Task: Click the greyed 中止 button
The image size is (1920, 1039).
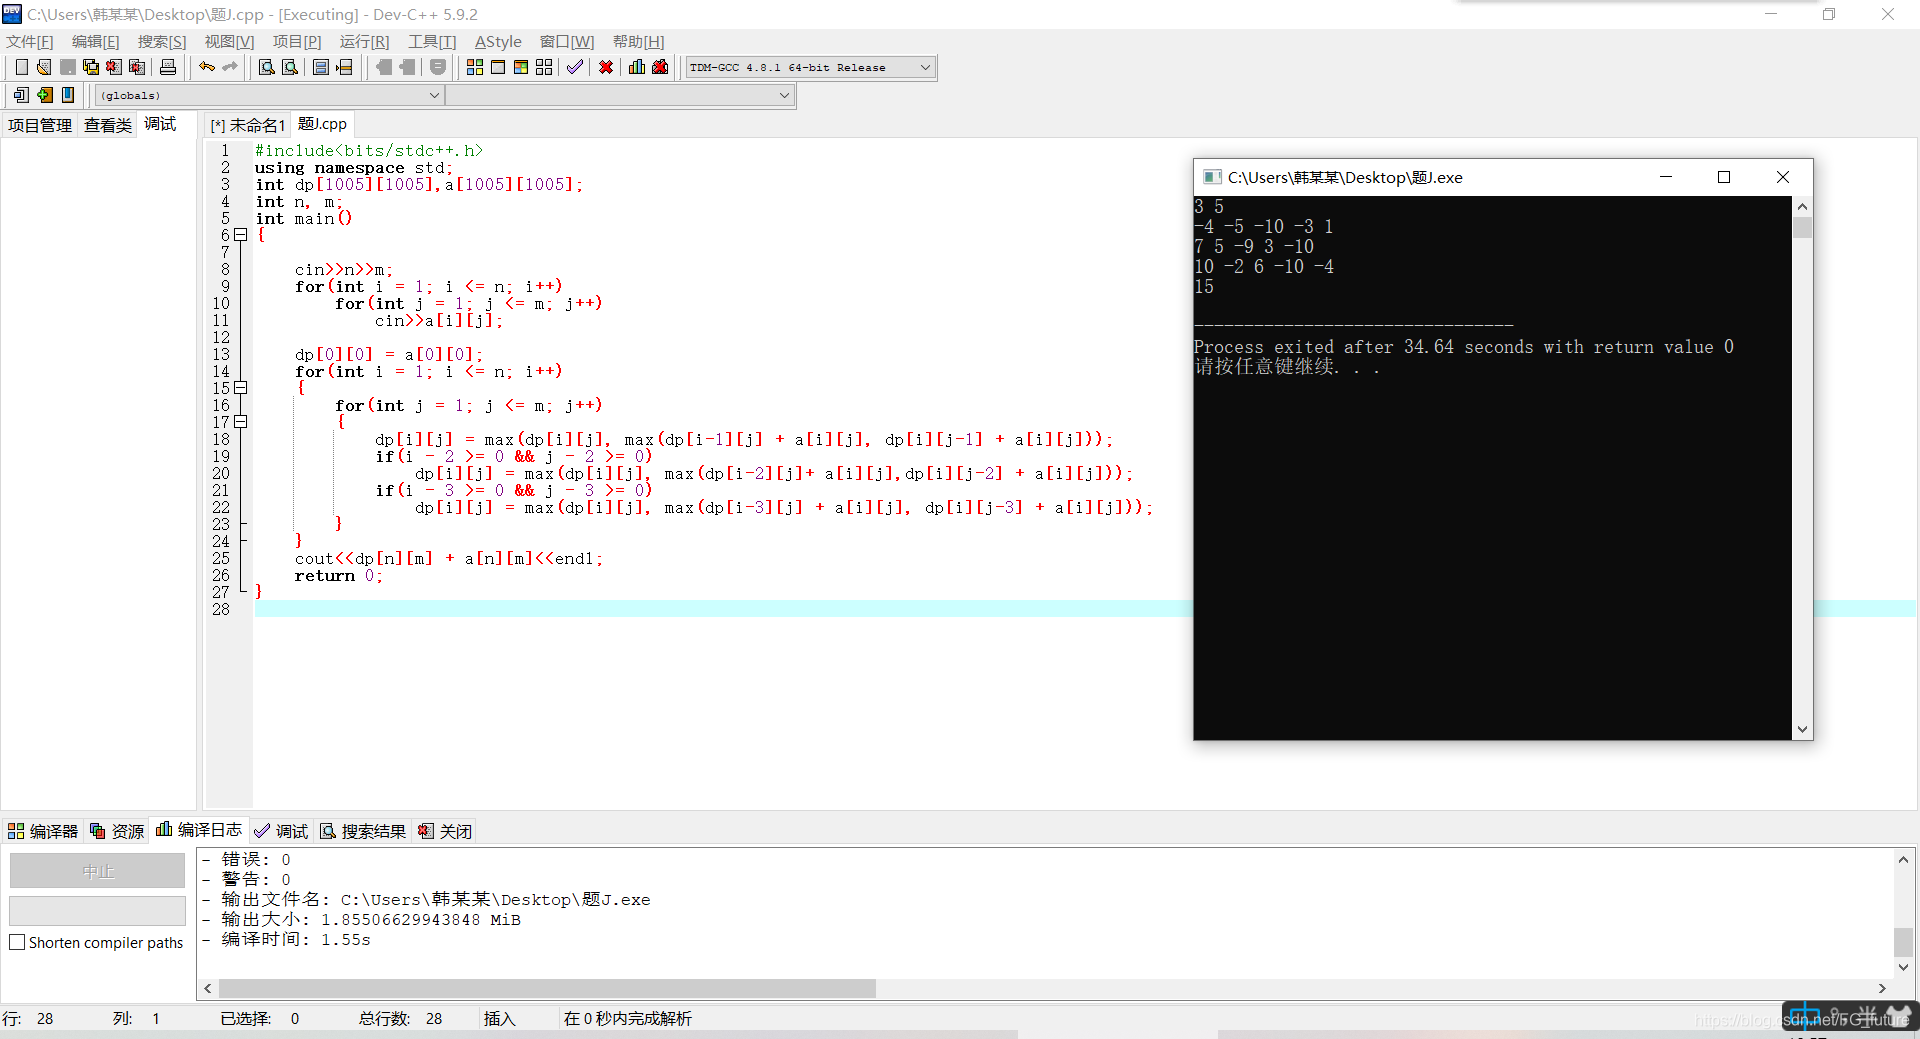Action: [x=97, y=871]
